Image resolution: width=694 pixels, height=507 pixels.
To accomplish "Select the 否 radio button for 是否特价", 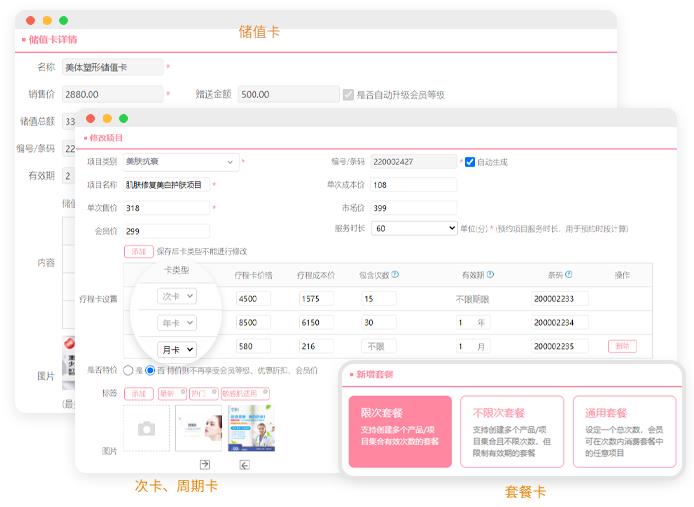I will (x=150, y=370).
